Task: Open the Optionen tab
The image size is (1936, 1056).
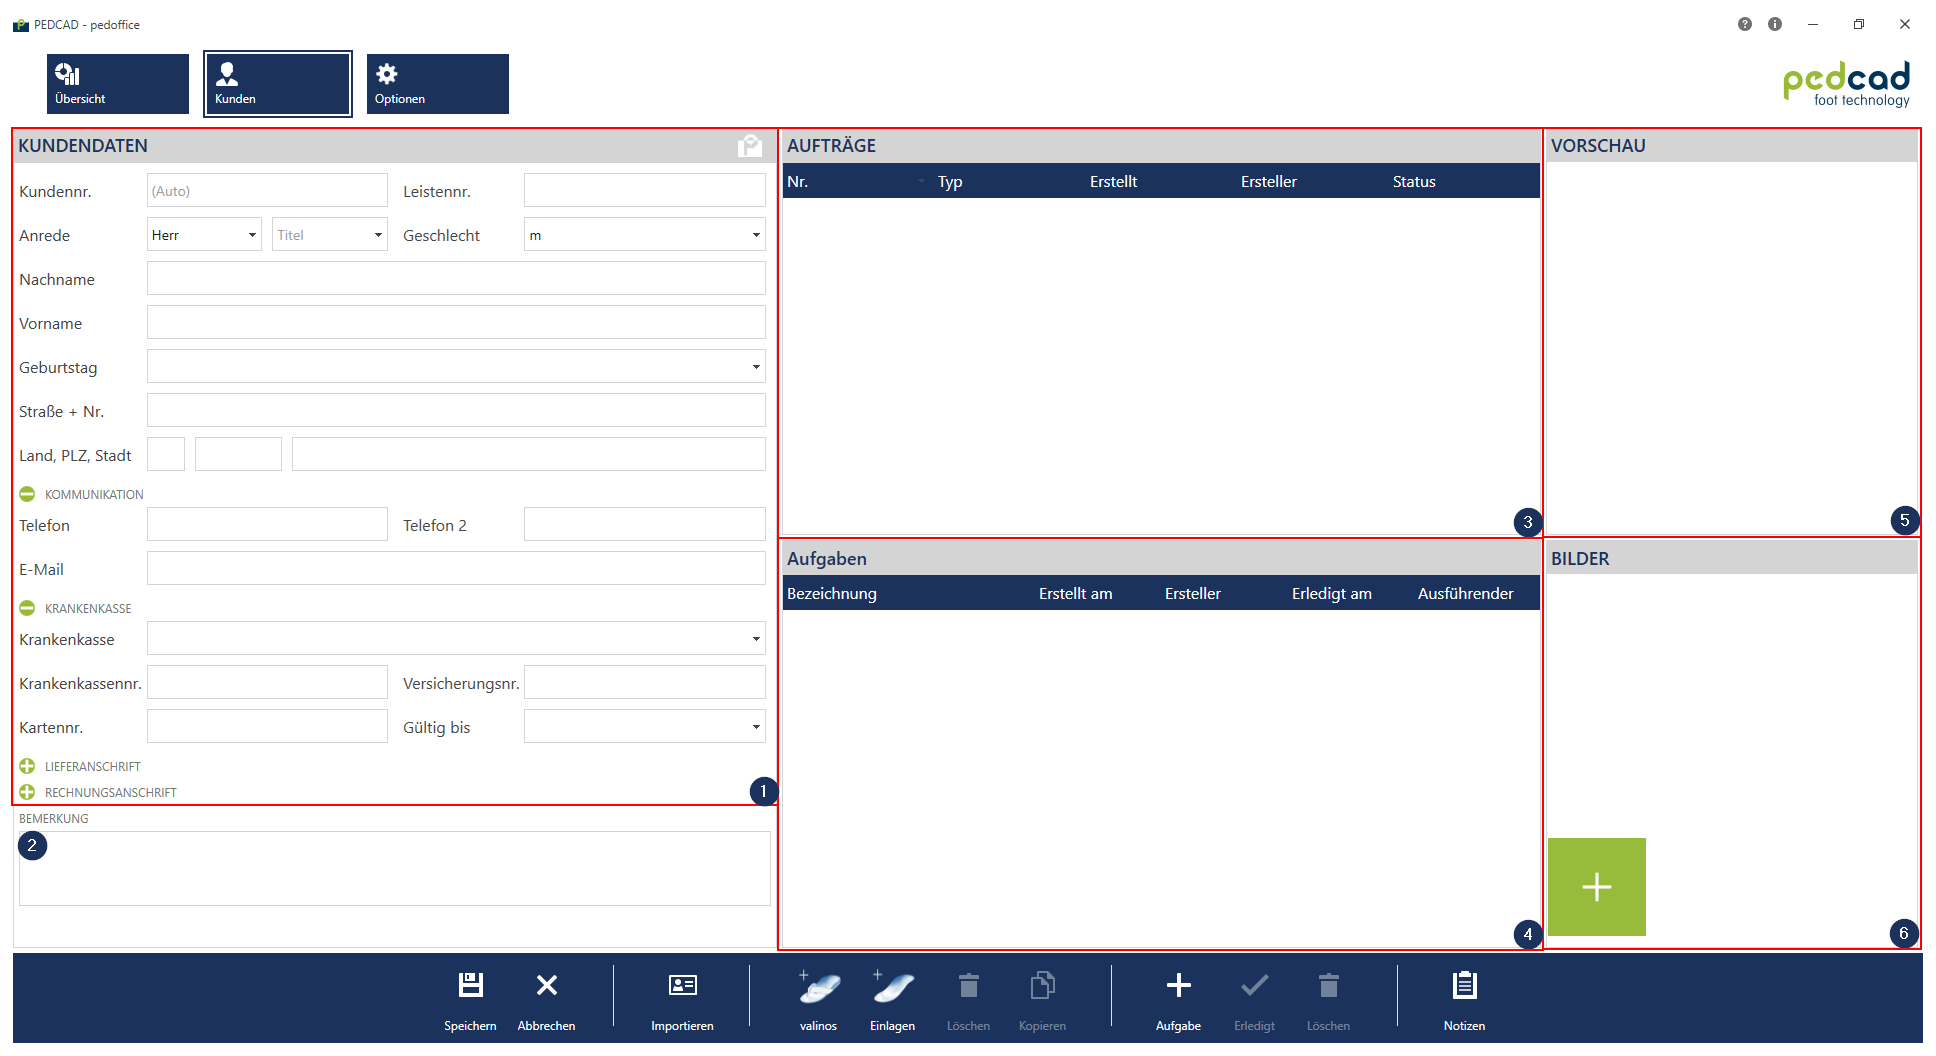Action: click(x=437, y=84)
